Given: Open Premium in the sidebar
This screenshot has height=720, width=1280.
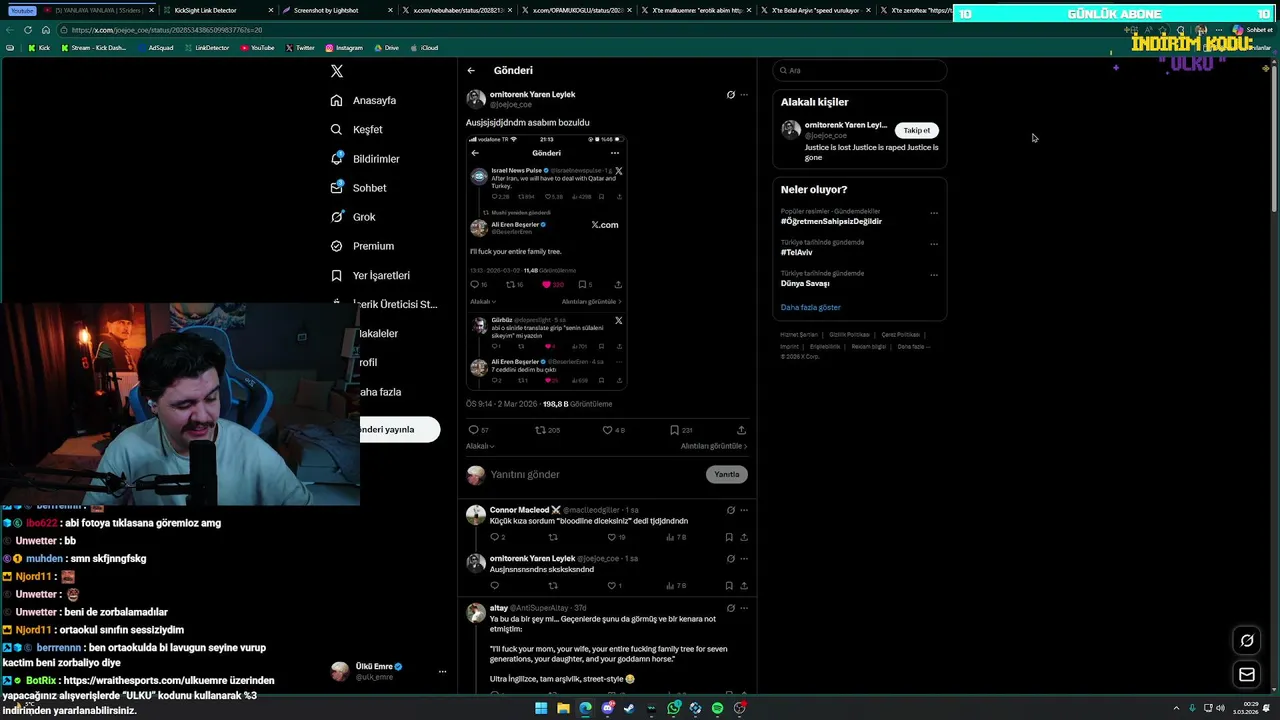Looking at the screenshot, I should coord(362,246).
